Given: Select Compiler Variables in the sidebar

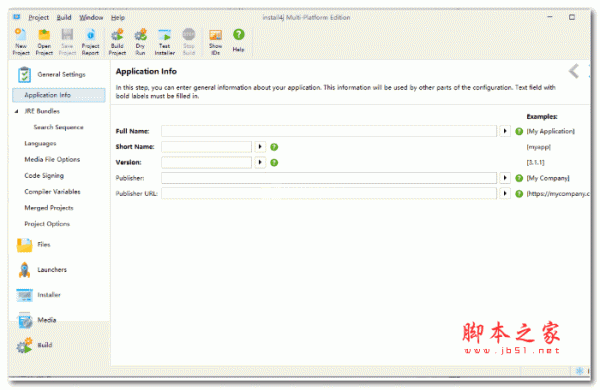Looking at the screenshot, I should click(x=52, y=192).
